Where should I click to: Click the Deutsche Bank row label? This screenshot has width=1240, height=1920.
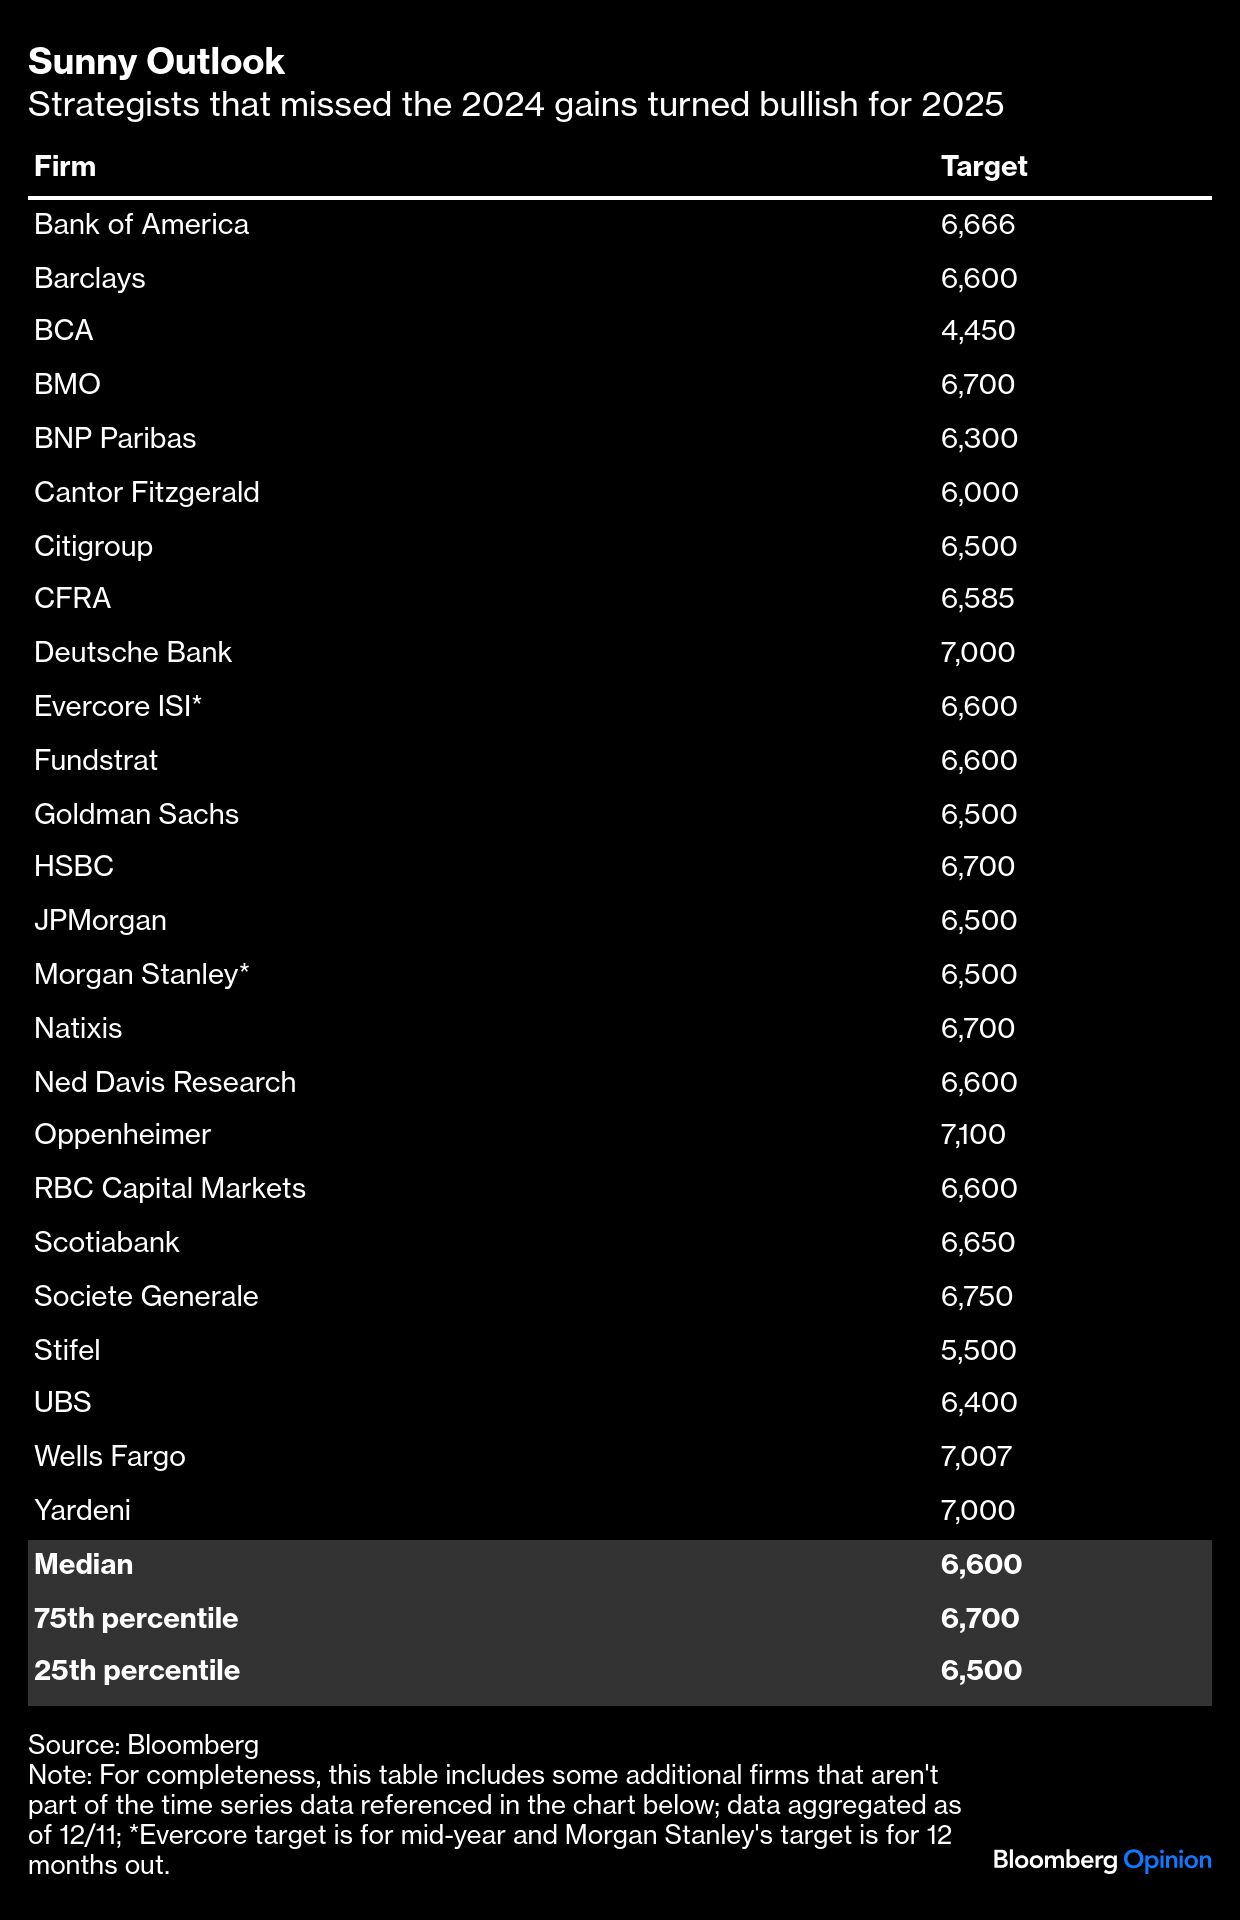pos(132,652)
